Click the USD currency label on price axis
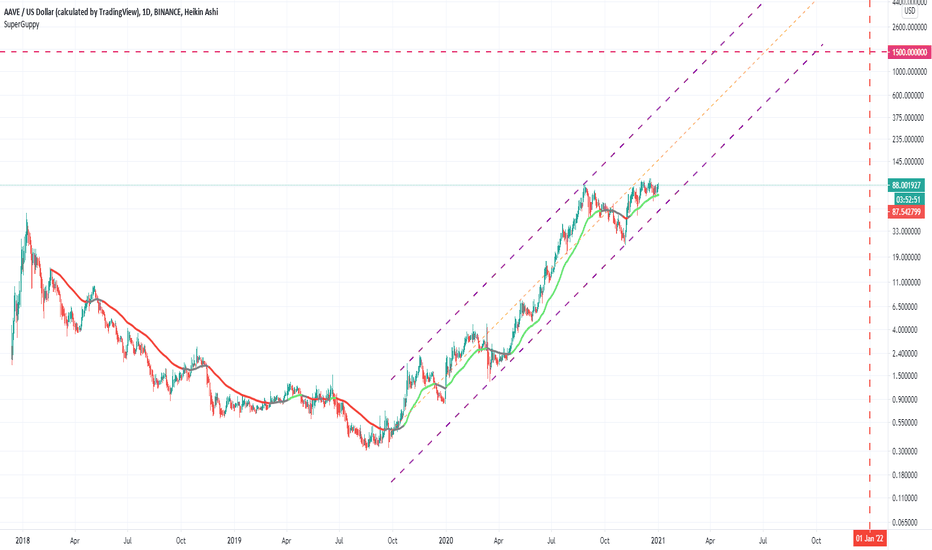The width and height of the screenshot is (932, 550). tap(910, 11)
